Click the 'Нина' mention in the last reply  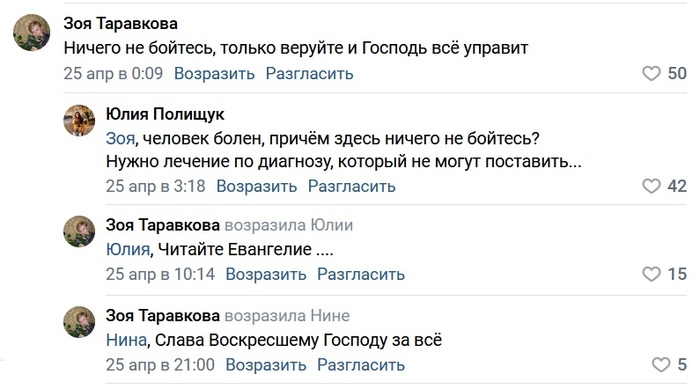[126, 340]
